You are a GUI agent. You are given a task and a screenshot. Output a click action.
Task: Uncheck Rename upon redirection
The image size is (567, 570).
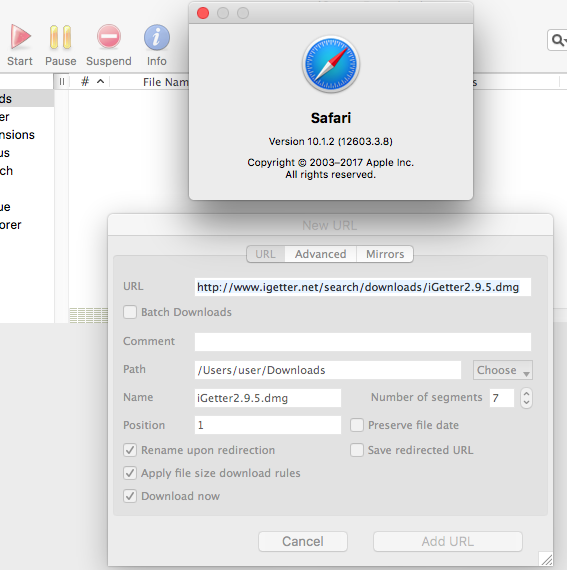pyautogui.click(x=130, y=450)
